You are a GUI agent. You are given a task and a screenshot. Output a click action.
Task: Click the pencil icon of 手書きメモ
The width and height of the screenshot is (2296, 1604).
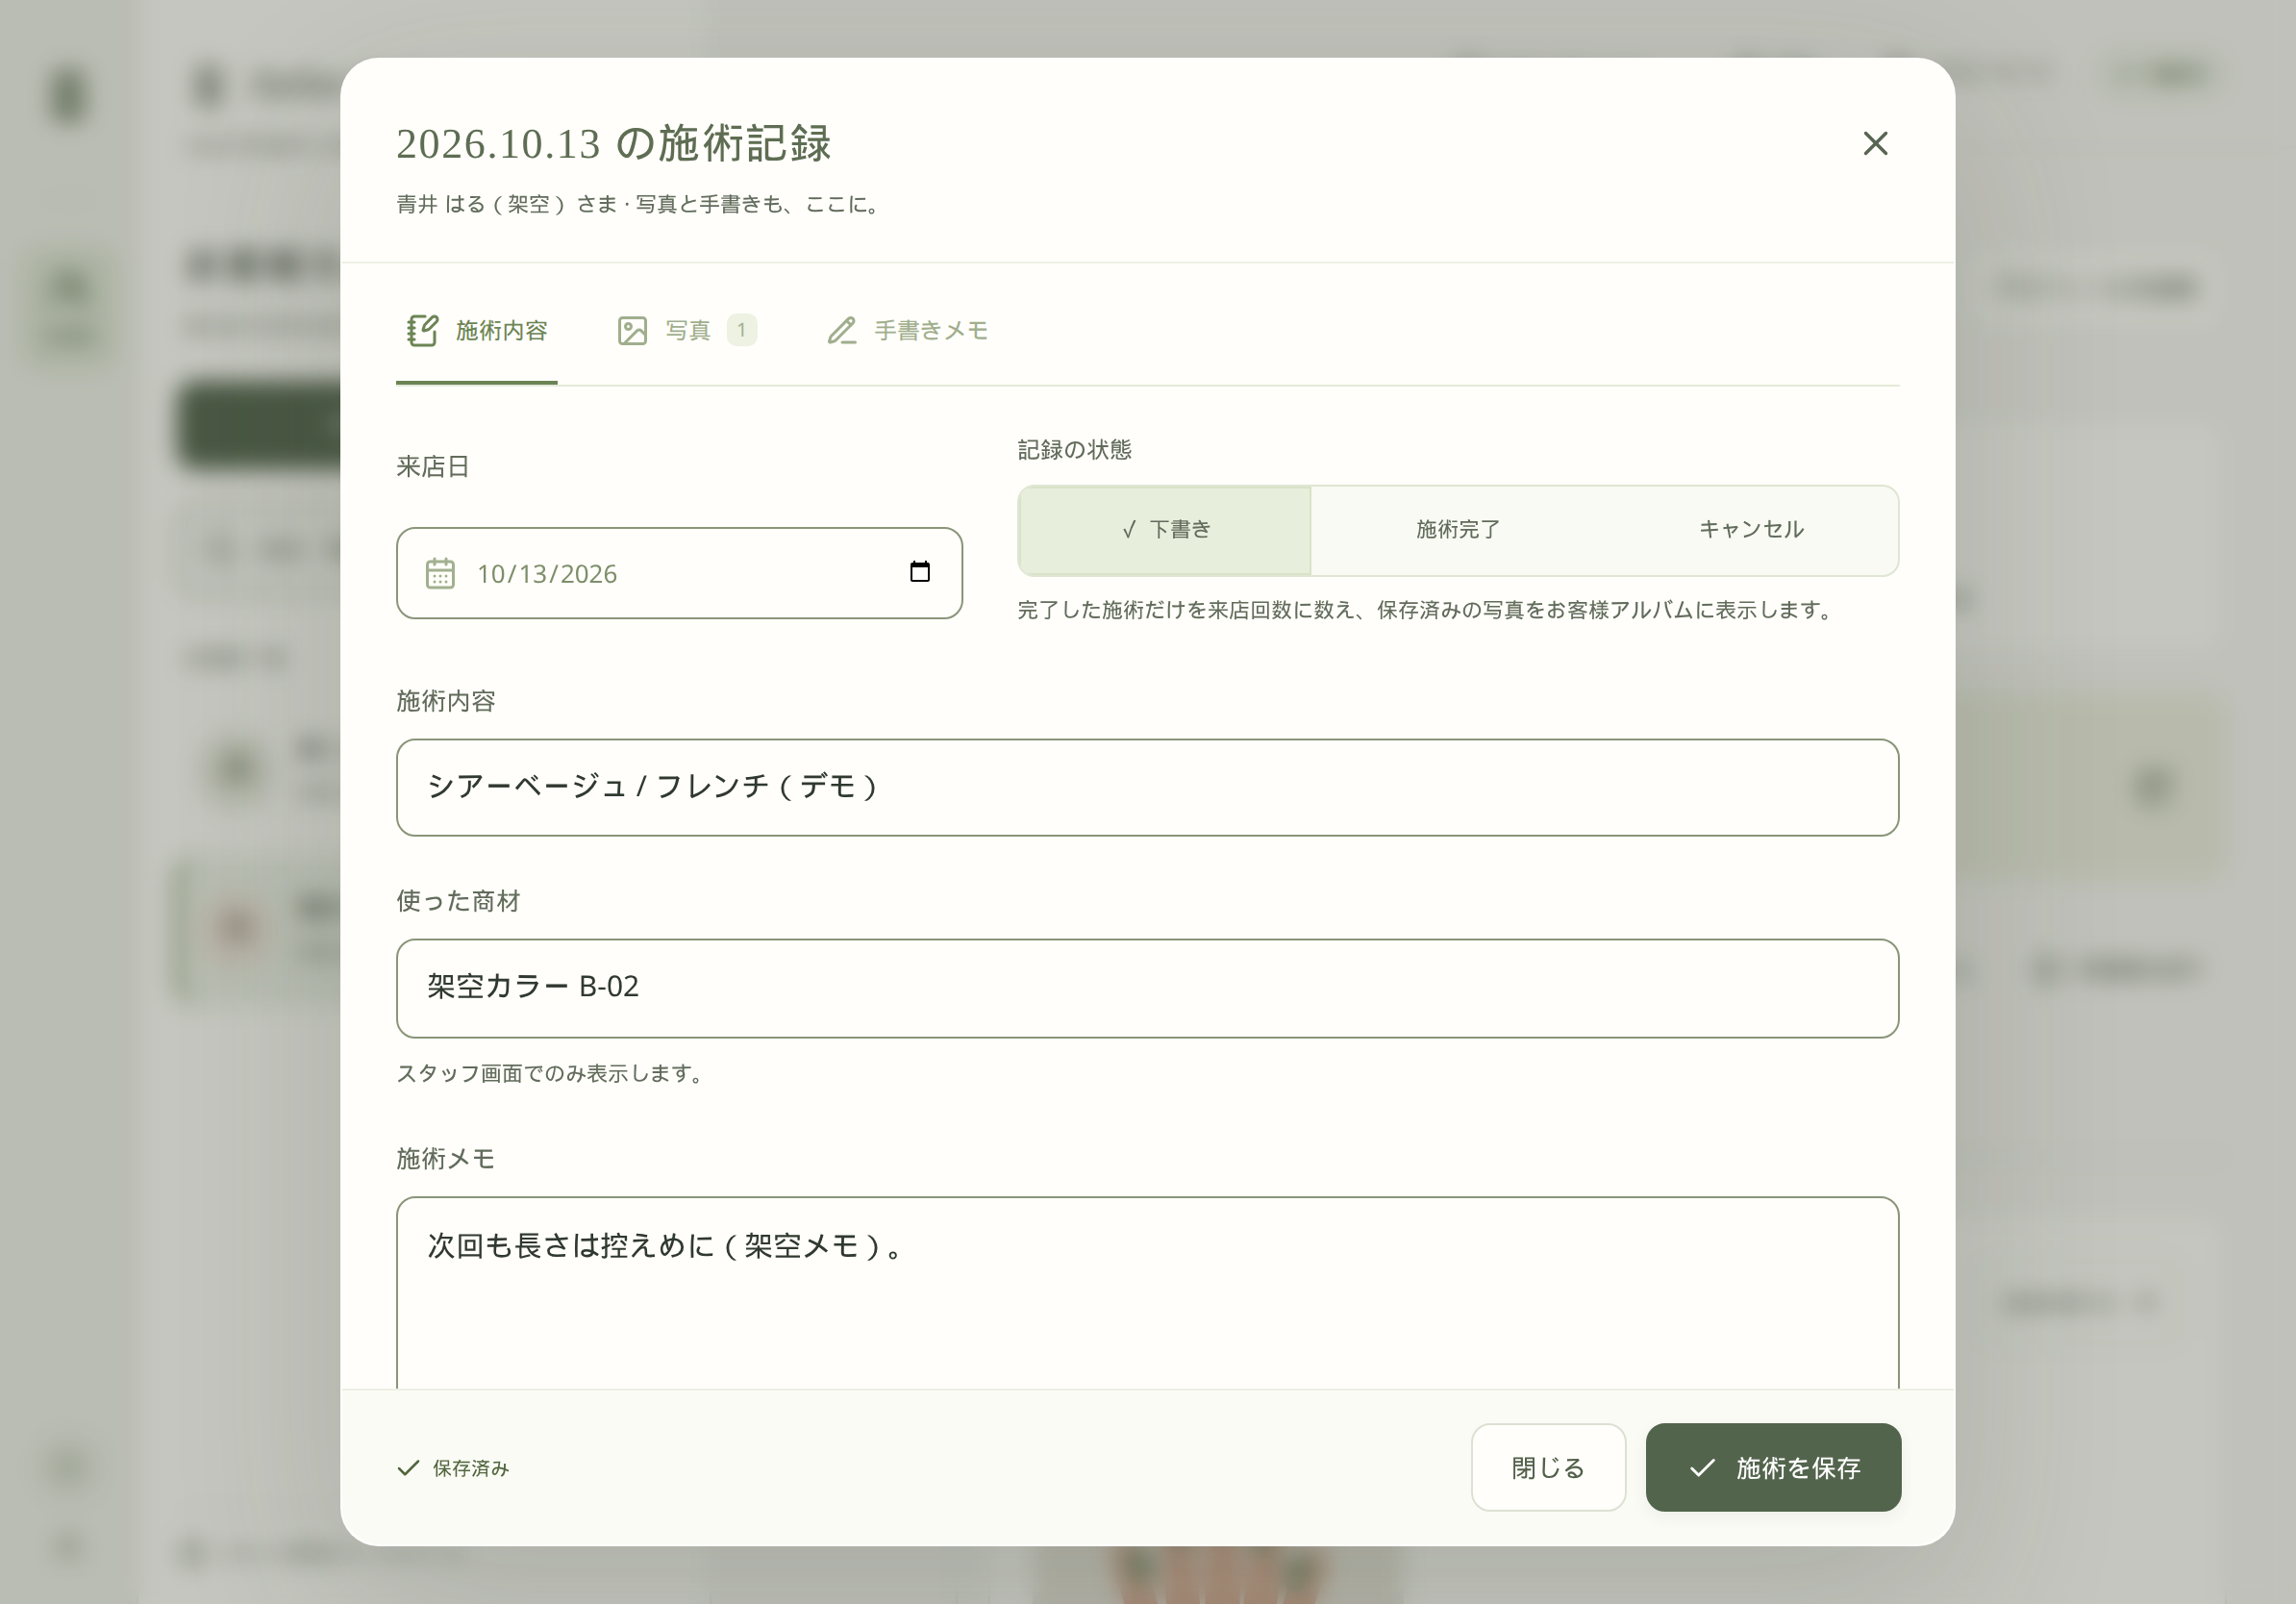pyautogui.click(x=842, y=330)
